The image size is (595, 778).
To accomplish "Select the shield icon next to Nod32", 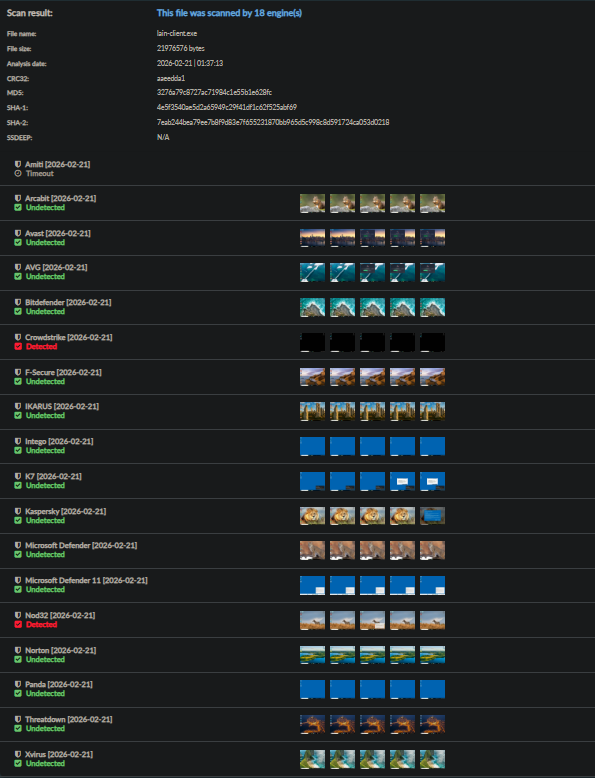I will click(x=18, y=615).
